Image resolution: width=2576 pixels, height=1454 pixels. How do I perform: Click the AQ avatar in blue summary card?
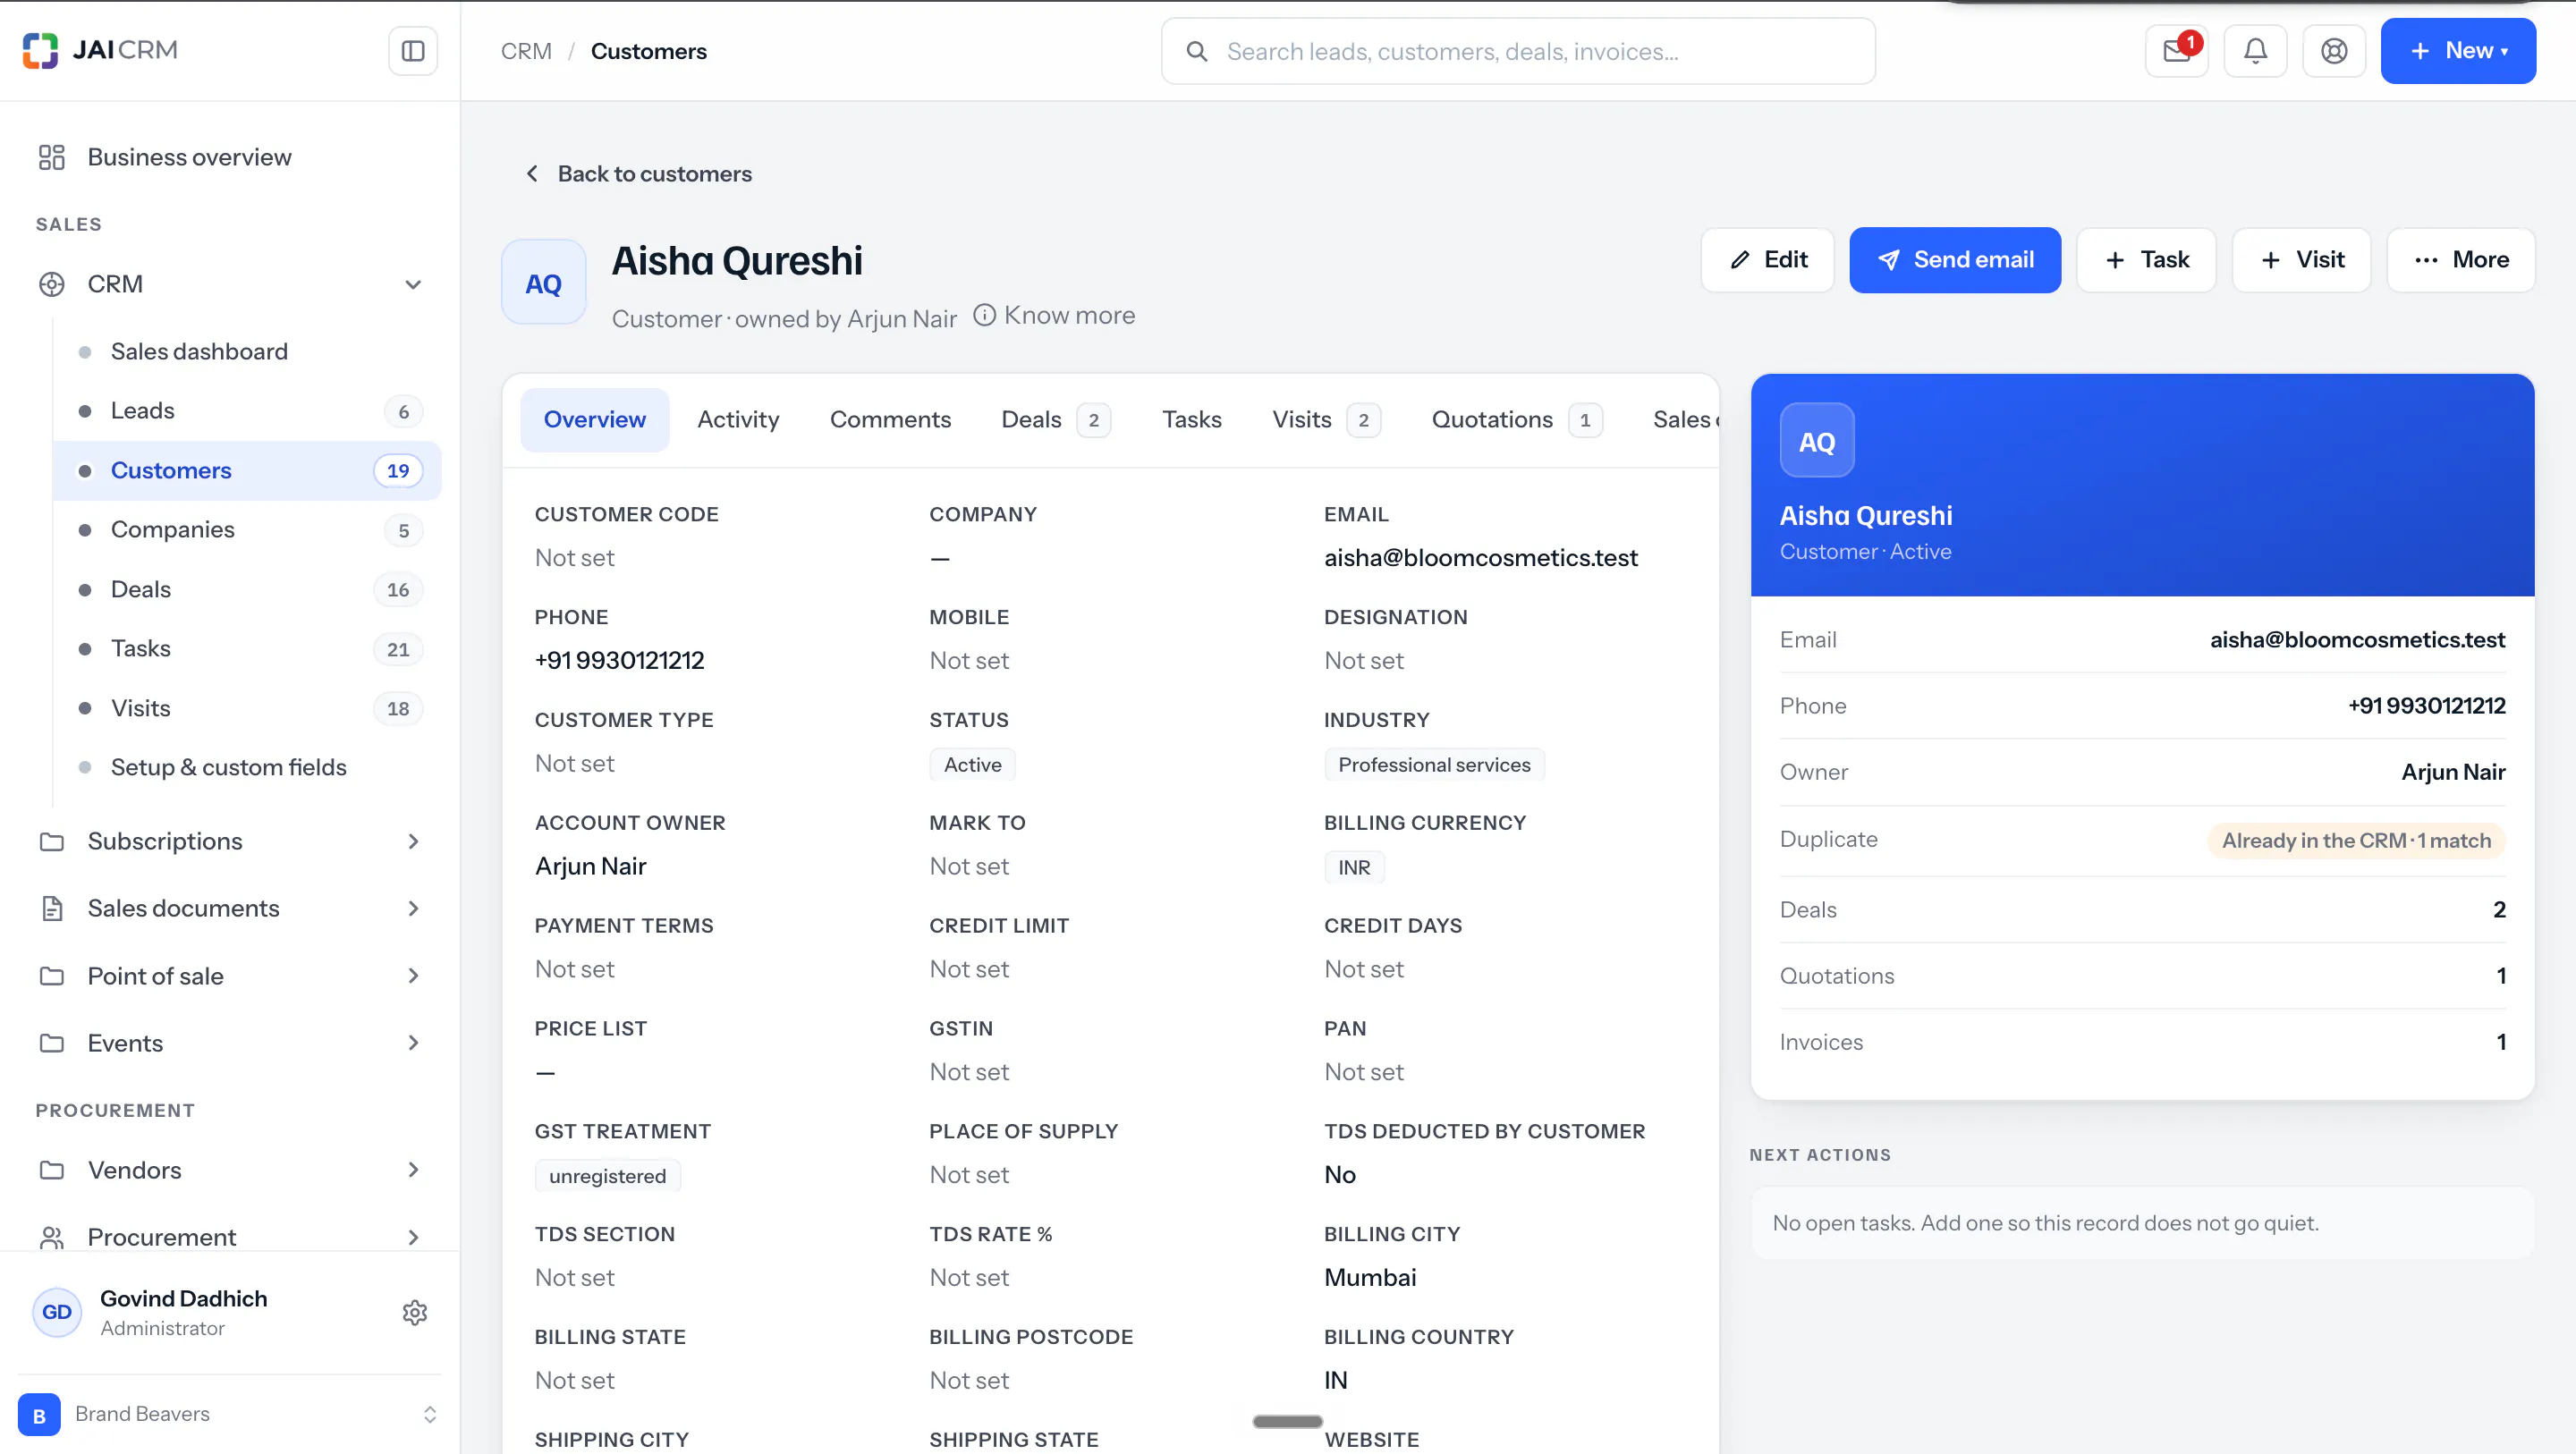click(x=1817, y=440)
